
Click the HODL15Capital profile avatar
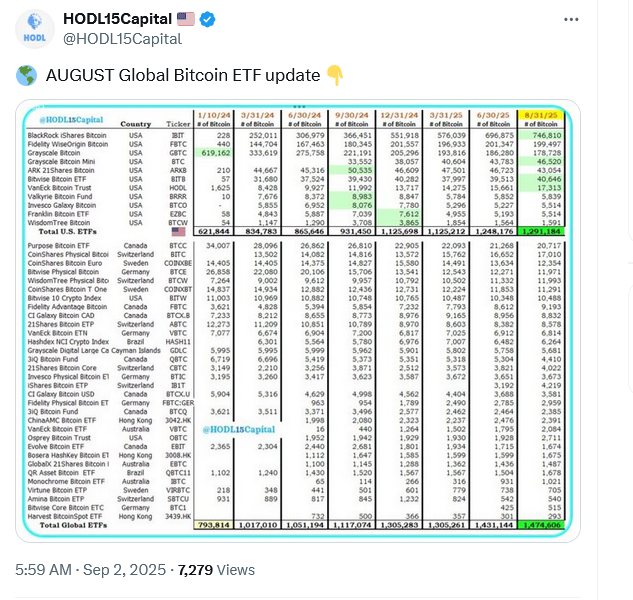(37, 27)
